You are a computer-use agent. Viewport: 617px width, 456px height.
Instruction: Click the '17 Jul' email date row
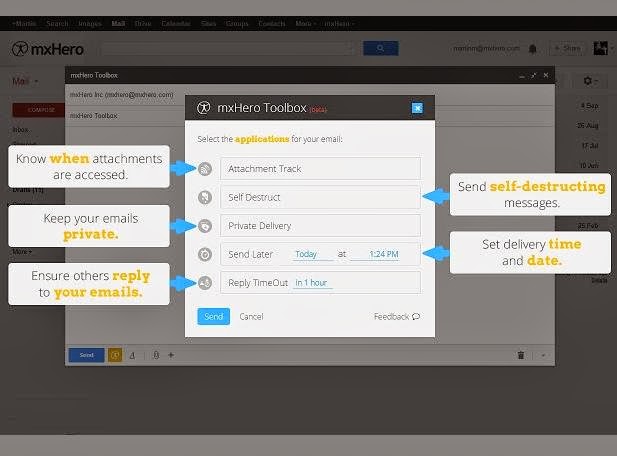pos(590,146)
